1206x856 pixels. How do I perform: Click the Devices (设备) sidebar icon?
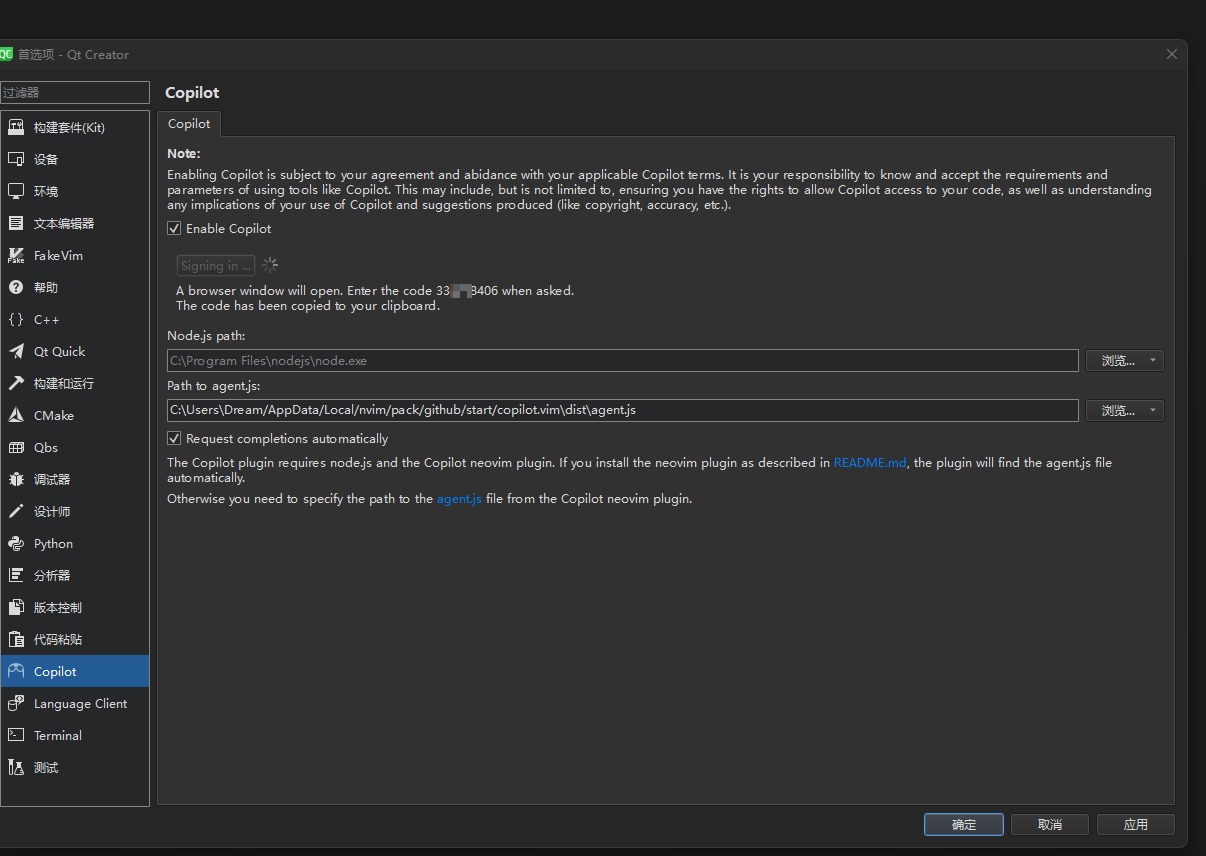(16, 159)
